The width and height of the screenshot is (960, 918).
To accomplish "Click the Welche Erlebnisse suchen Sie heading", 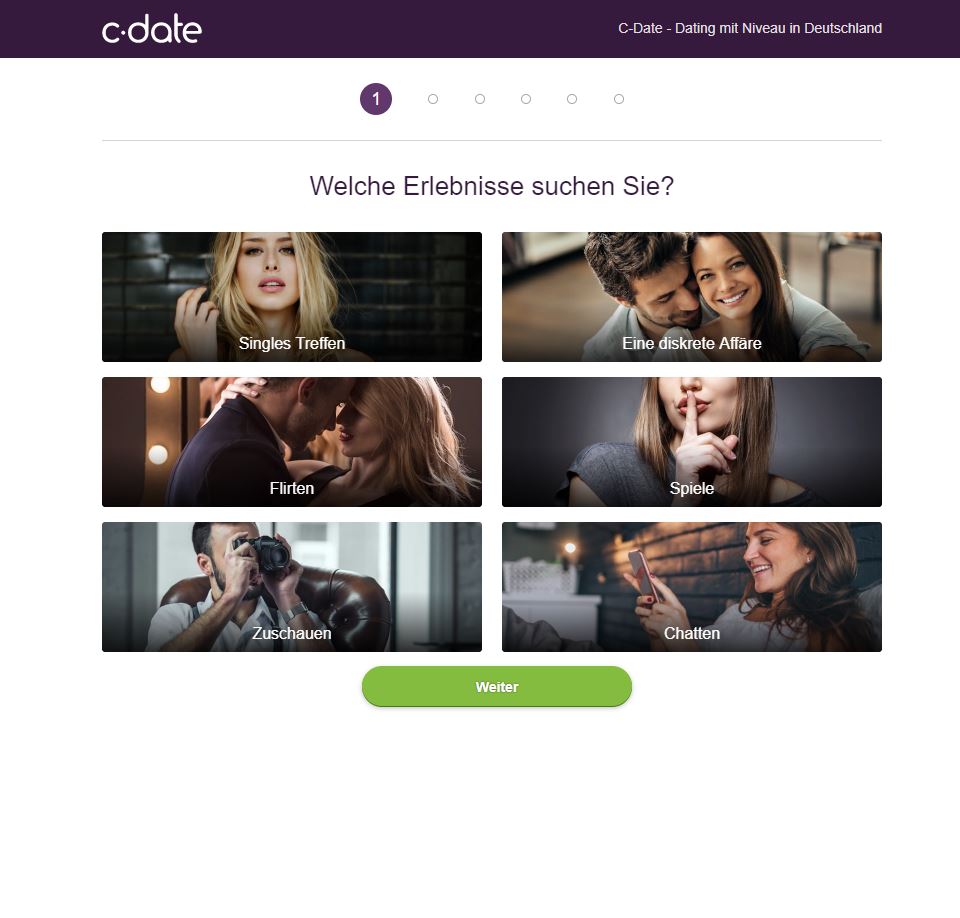I will click(x=492, y=186).
